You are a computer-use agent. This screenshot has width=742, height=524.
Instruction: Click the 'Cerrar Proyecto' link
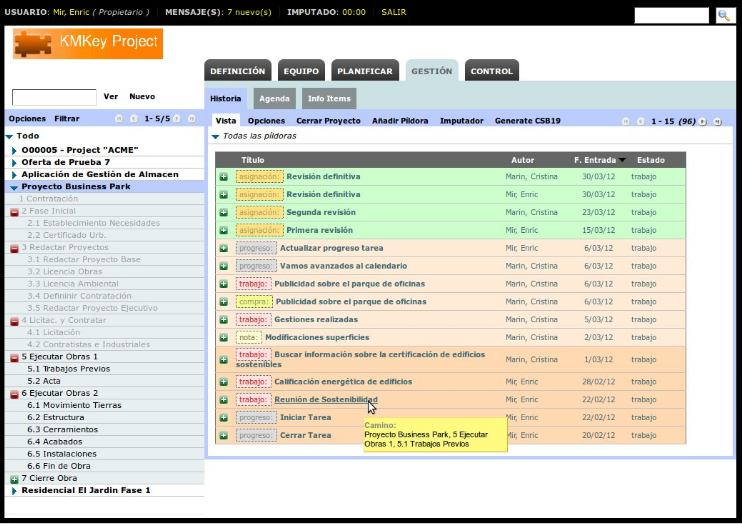point(328,121)
